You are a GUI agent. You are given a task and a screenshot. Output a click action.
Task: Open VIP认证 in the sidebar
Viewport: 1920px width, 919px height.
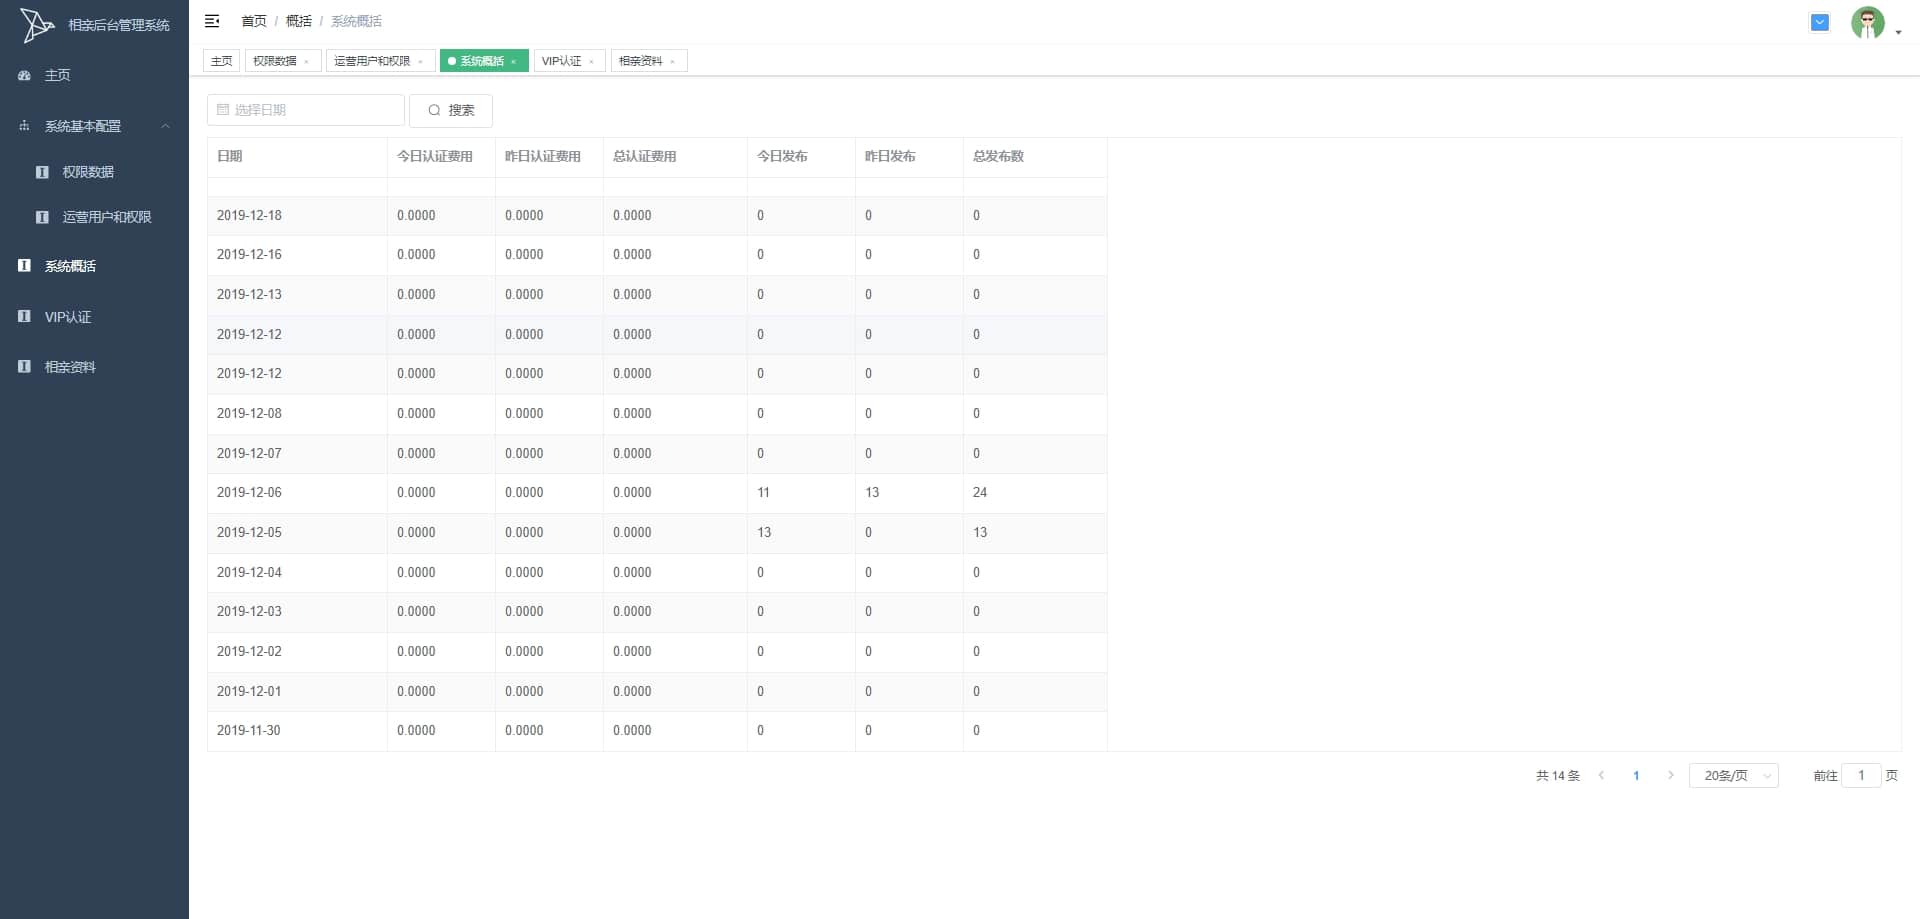click(x=94, y=317)
